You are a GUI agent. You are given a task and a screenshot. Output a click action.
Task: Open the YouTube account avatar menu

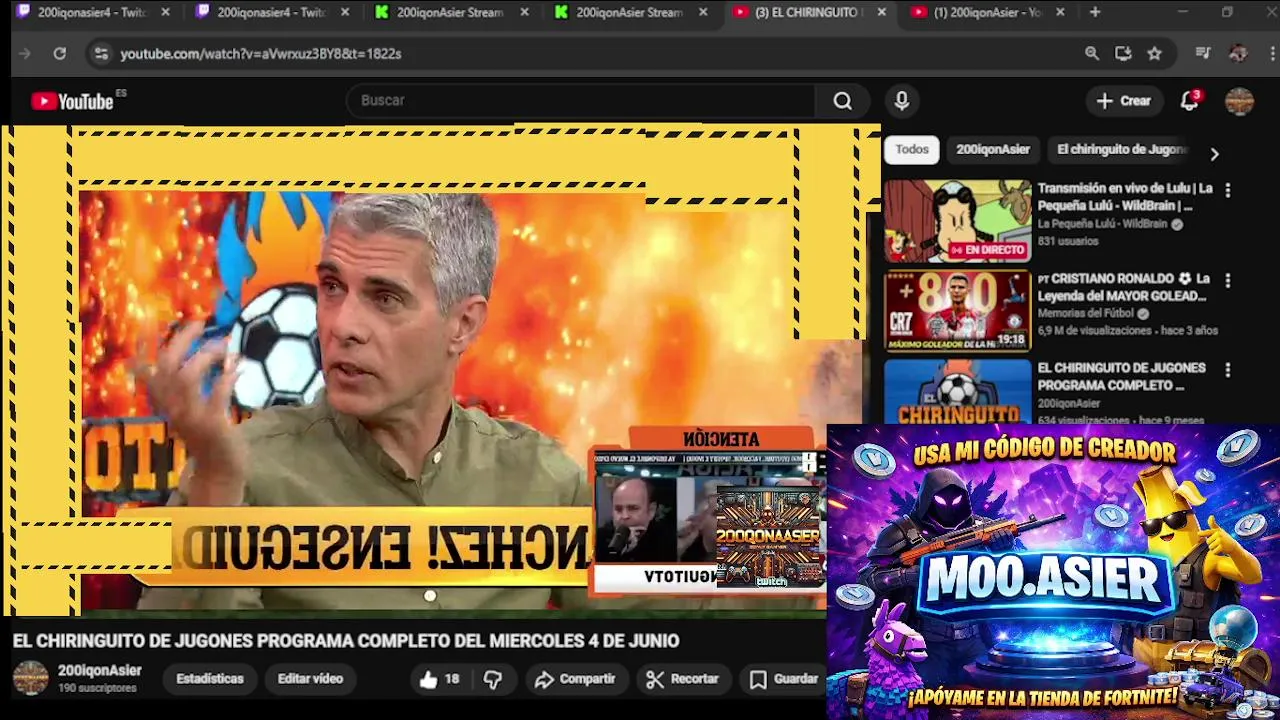[1239, 101]
